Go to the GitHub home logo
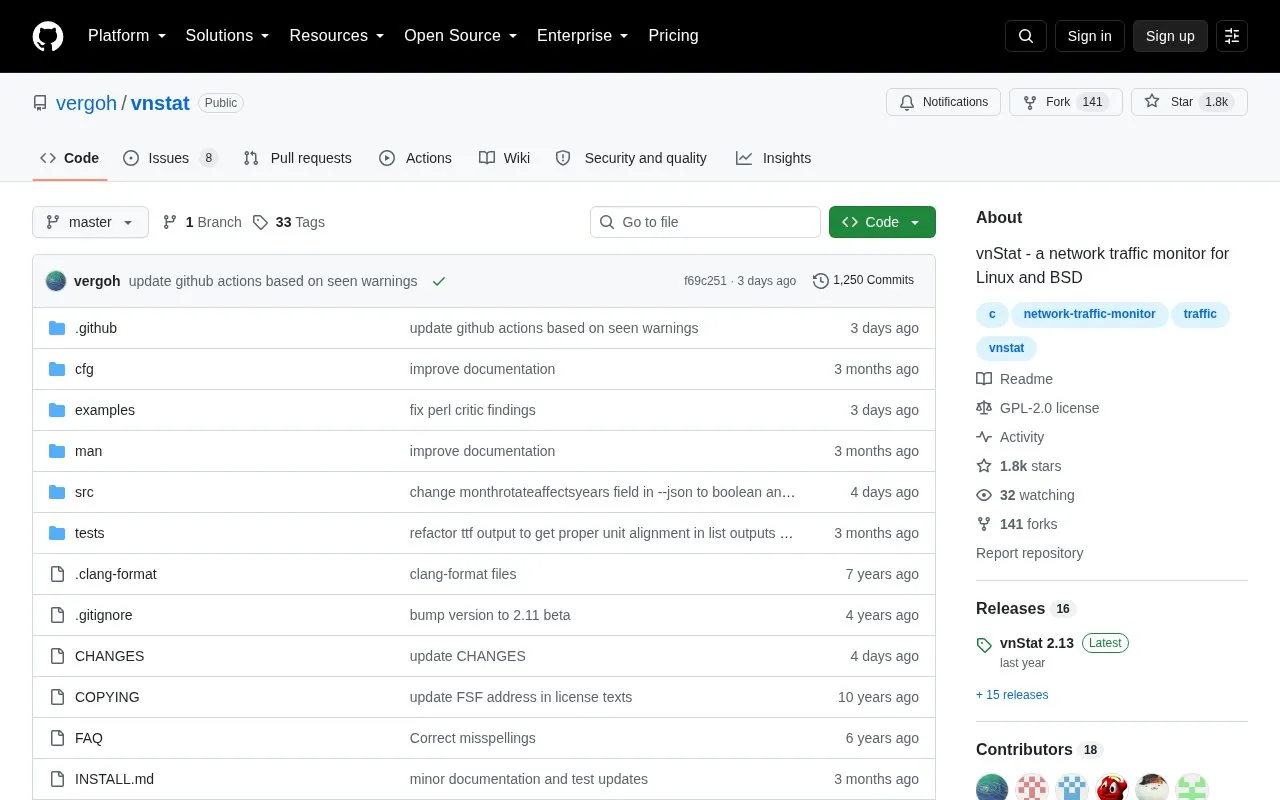The height and width of the screenshot is (800, 1280). 48,36
